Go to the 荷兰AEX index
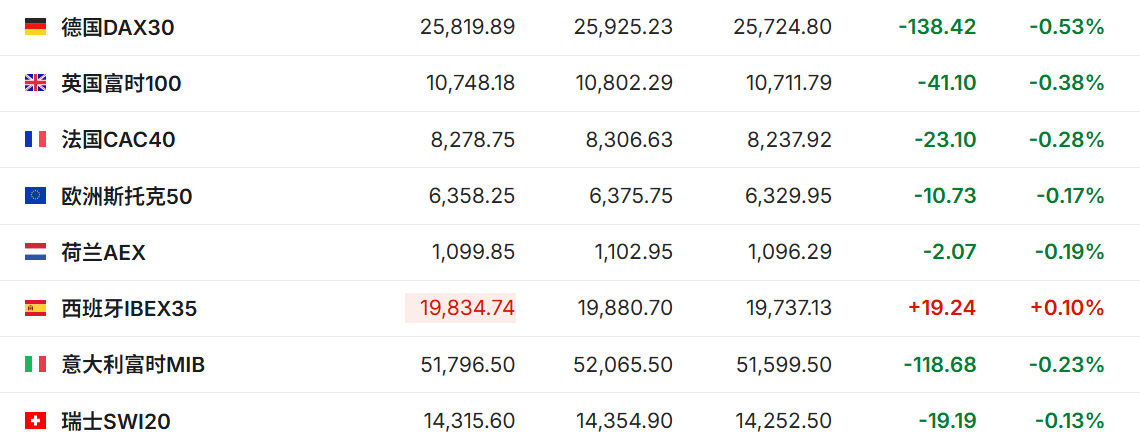The width and height of the screenshot is (1140, 445). click(104, 252)
